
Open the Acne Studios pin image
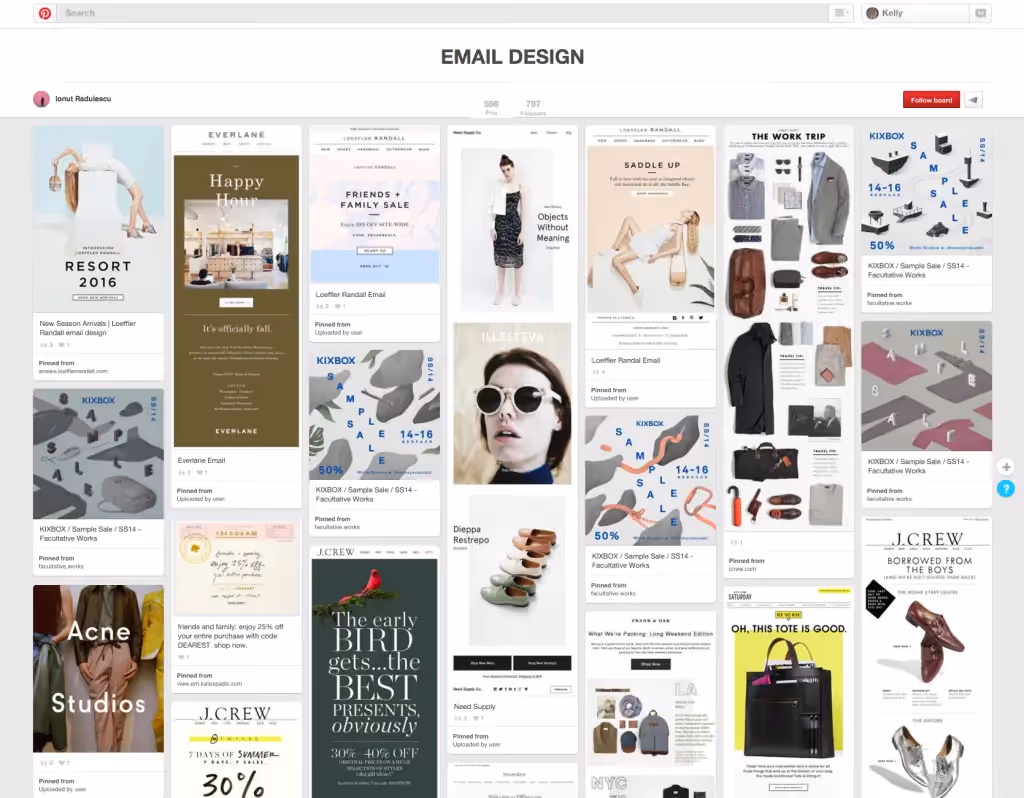98,668
